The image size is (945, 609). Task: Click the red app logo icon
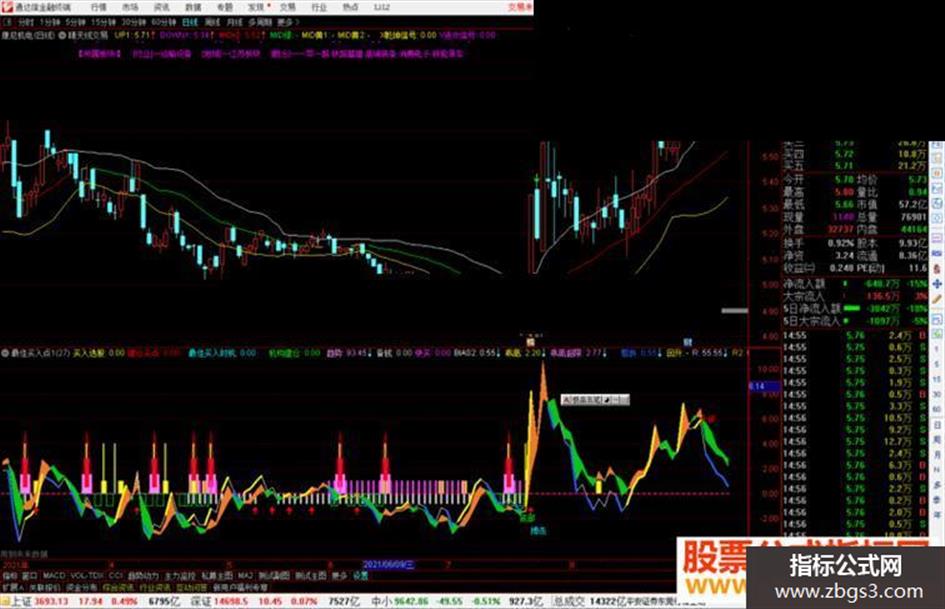7,7
